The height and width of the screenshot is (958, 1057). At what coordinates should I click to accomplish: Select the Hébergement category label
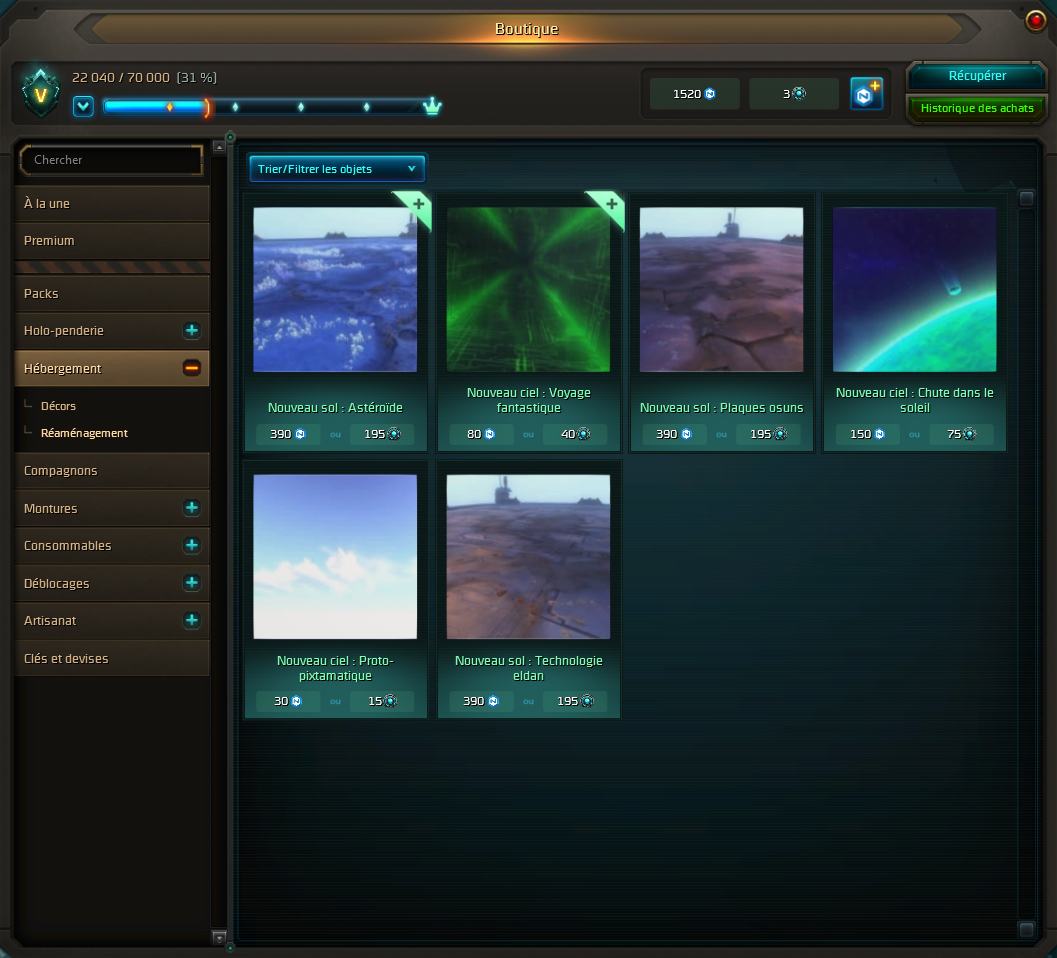(x=62, y=369)
